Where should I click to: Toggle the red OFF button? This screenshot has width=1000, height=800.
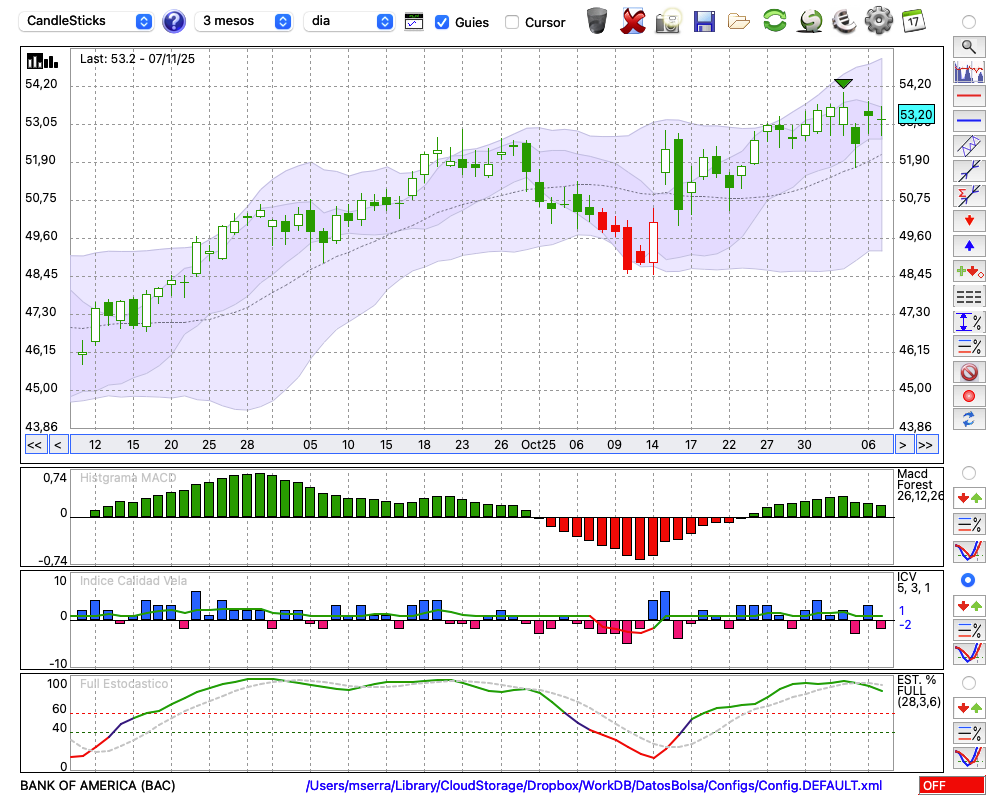coord(952,785)
